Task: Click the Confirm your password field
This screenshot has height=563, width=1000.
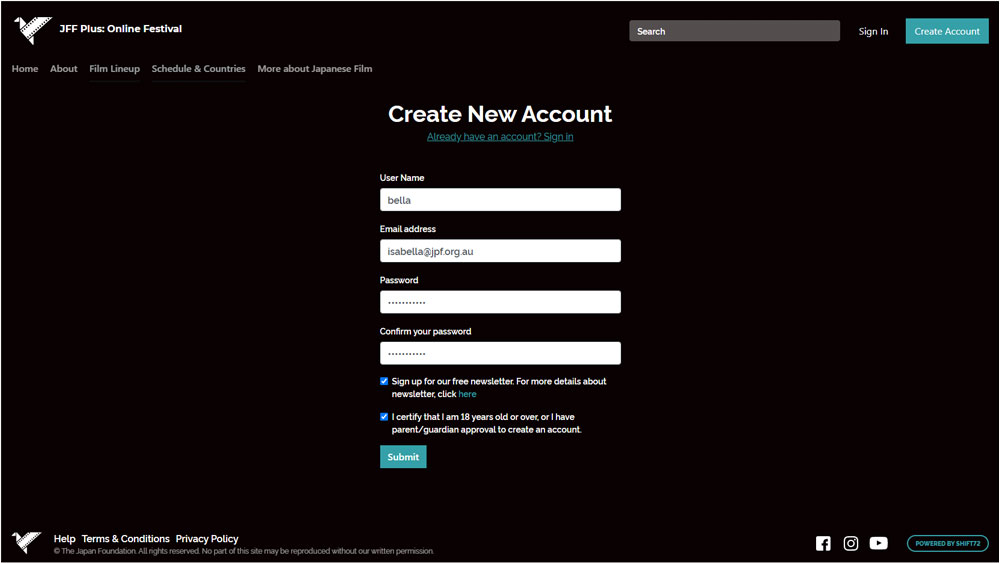Action: click(x=500, y=353)
